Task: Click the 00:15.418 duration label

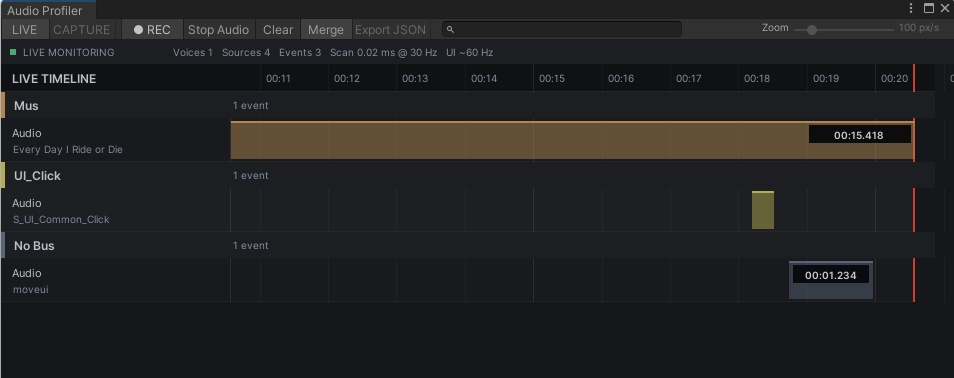Action: [x=859, y=135]
